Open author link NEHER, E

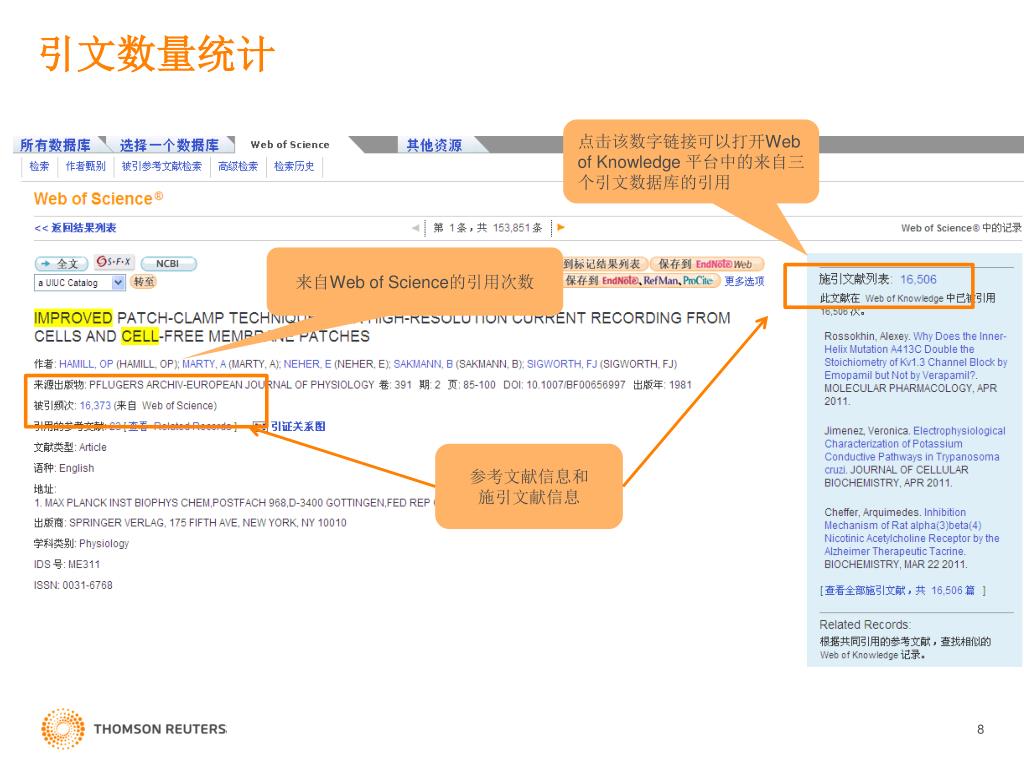tap(308, 364)
